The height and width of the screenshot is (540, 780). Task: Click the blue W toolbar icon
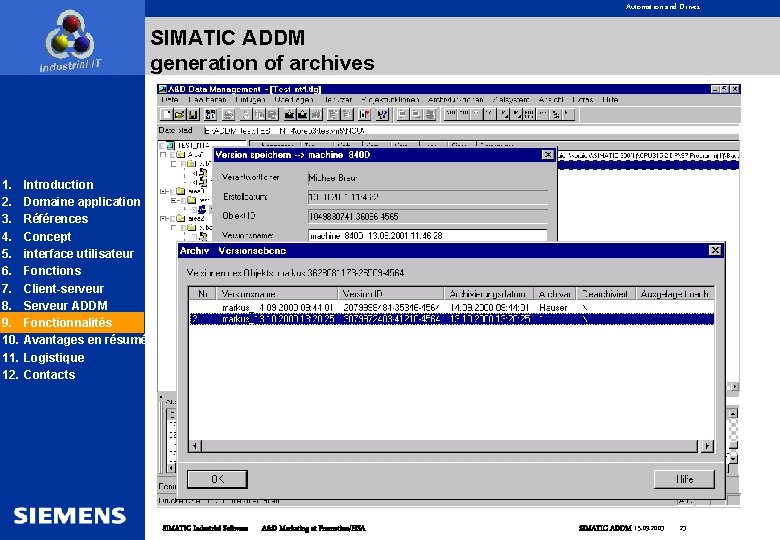pos(382,115)
